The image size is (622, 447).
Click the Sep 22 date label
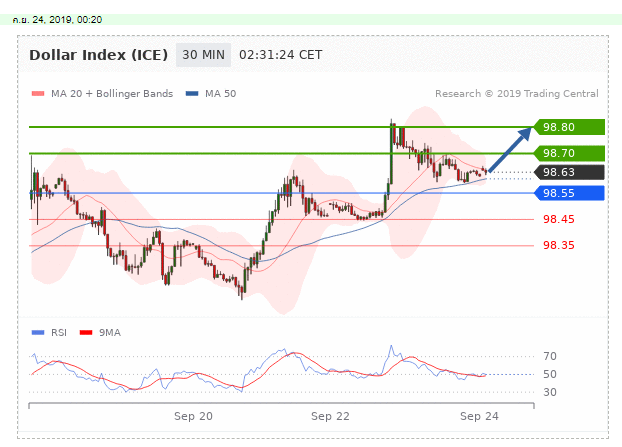pyautogui.click(x=330, y=416)
